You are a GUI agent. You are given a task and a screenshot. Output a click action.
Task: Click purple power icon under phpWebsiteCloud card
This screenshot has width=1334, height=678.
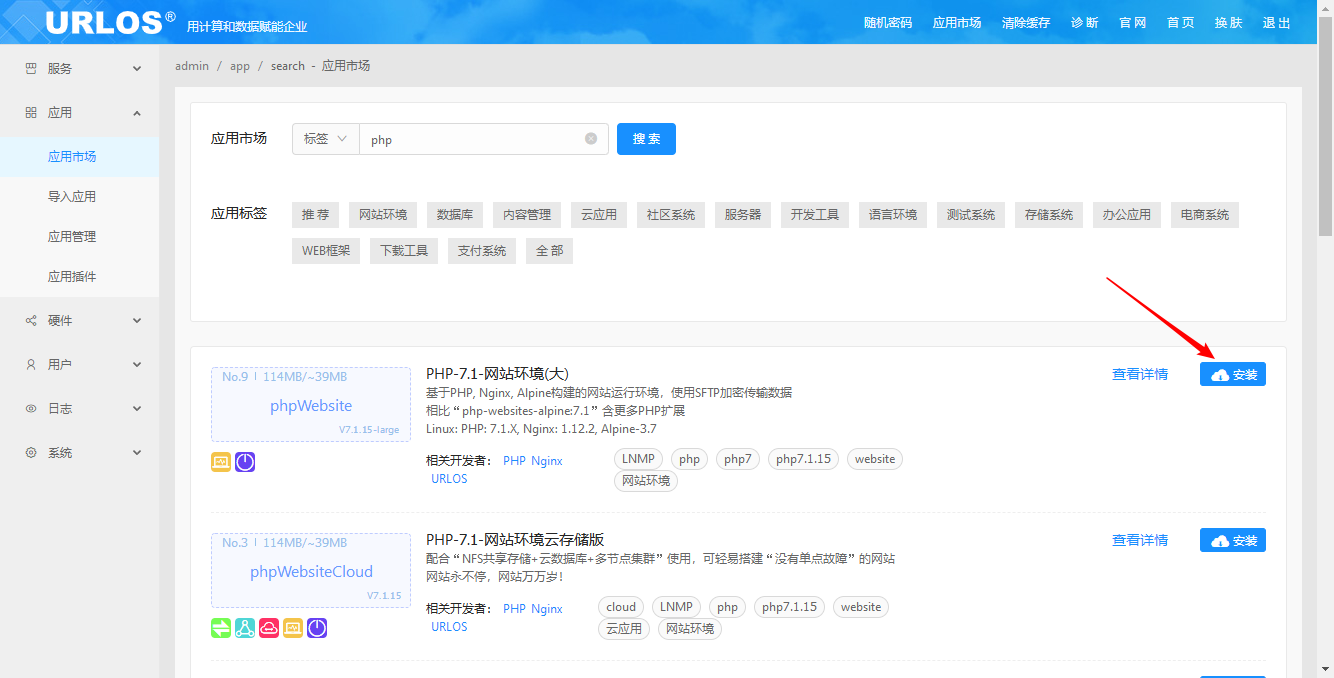(x=317, y=628)
